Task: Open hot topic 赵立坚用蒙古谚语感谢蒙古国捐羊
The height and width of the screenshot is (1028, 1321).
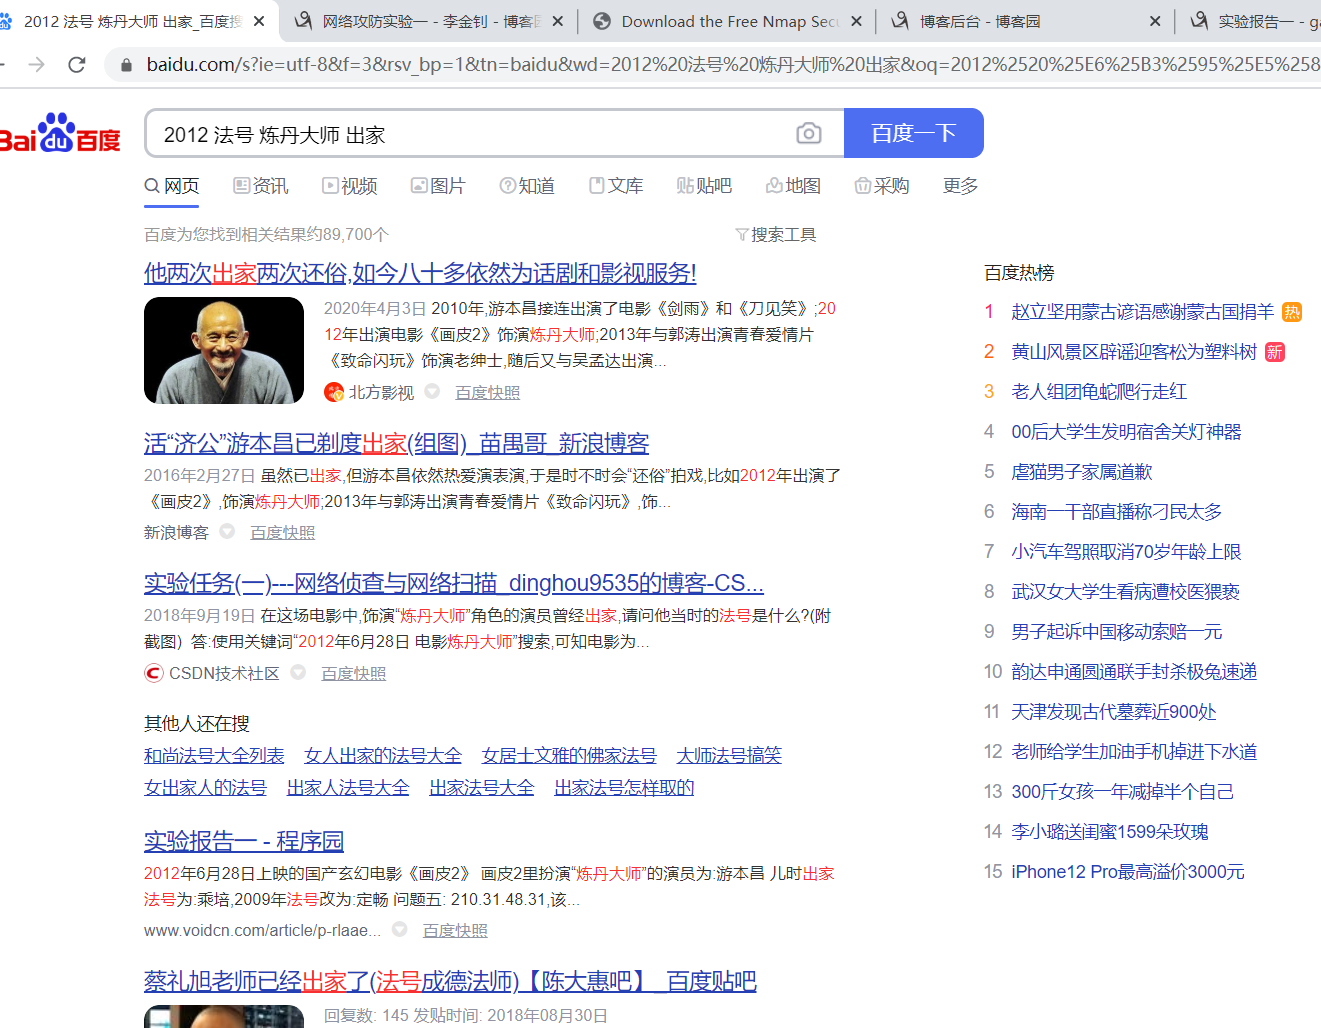Action: 1143,312
